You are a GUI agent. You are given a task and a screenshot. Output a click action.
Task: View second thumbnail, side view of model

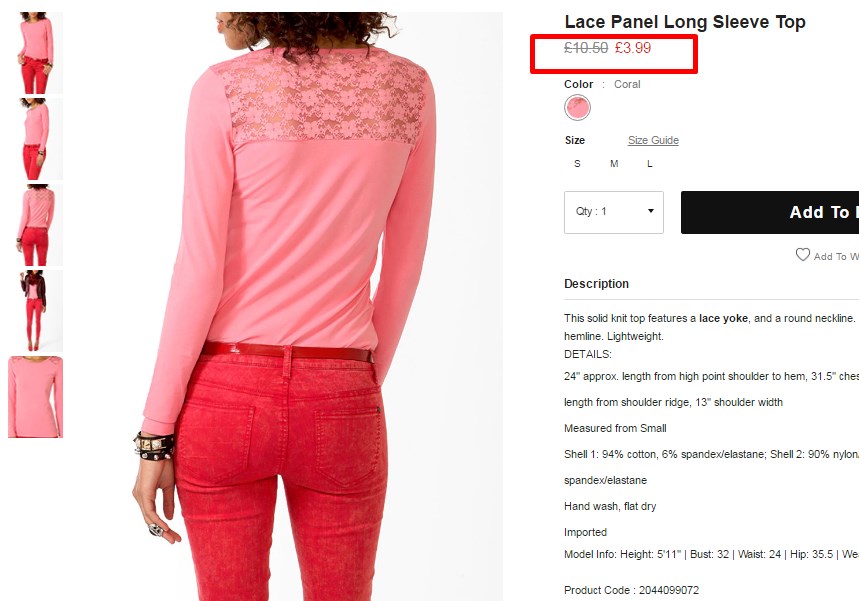[36, 139]
